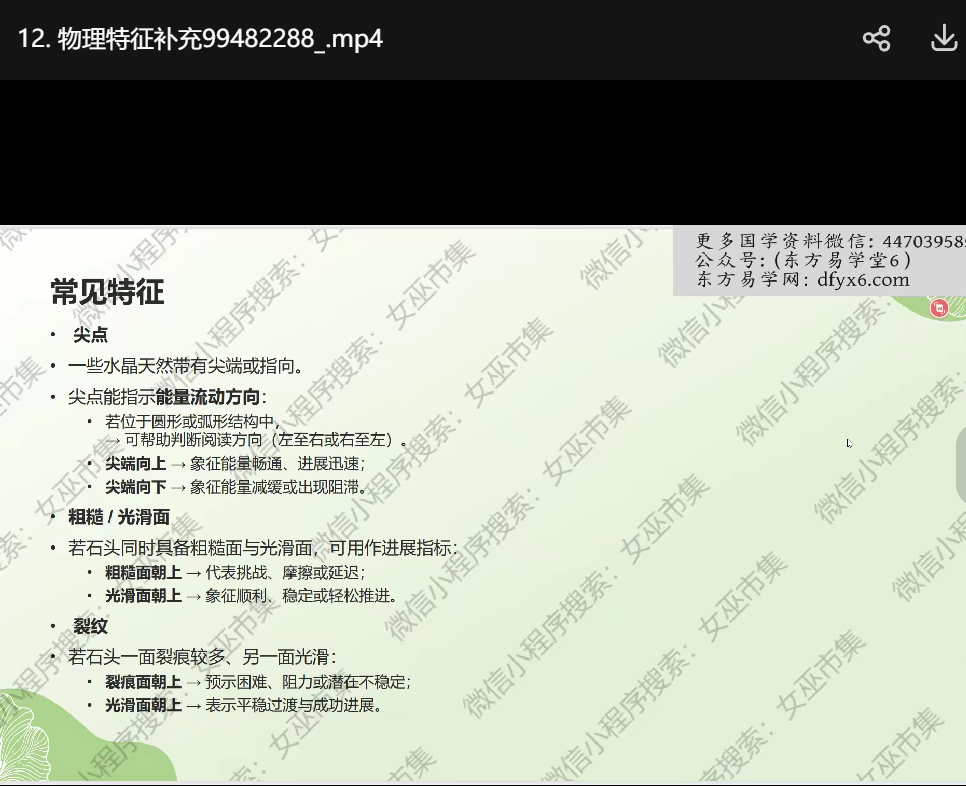Click the line 一些水晶天然带有尖端或指向
Screen dimensions: 966x786
185,366
